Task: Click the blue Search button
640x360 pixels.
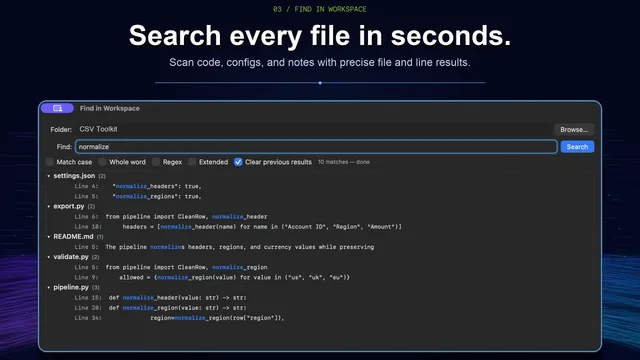Action: [577, 147]
